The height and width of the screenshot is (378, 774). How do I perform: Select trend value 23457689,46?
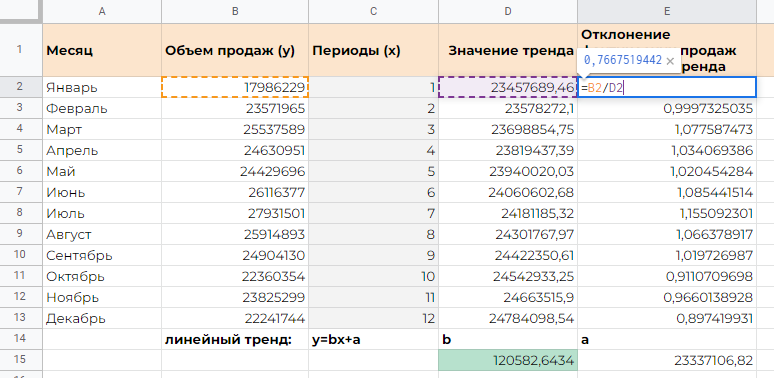pyautogui.click(x=508, y=87)
